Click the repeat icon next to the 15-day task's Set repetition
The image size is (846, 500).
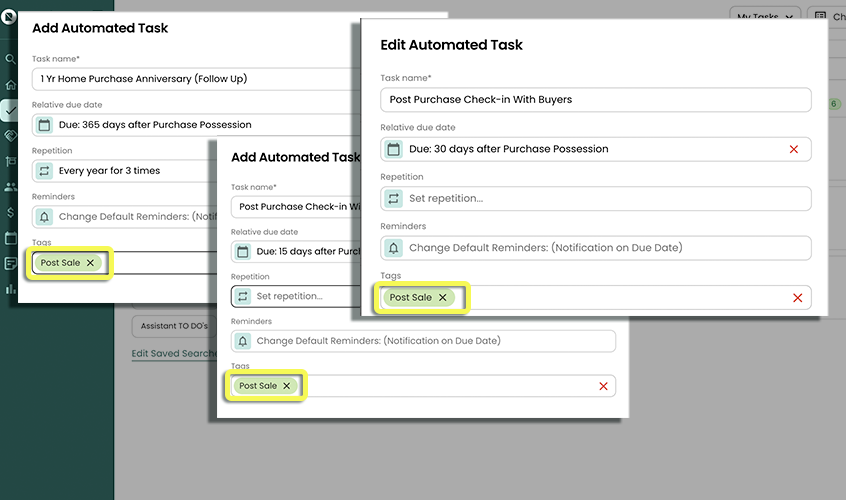tap(242, 296)
